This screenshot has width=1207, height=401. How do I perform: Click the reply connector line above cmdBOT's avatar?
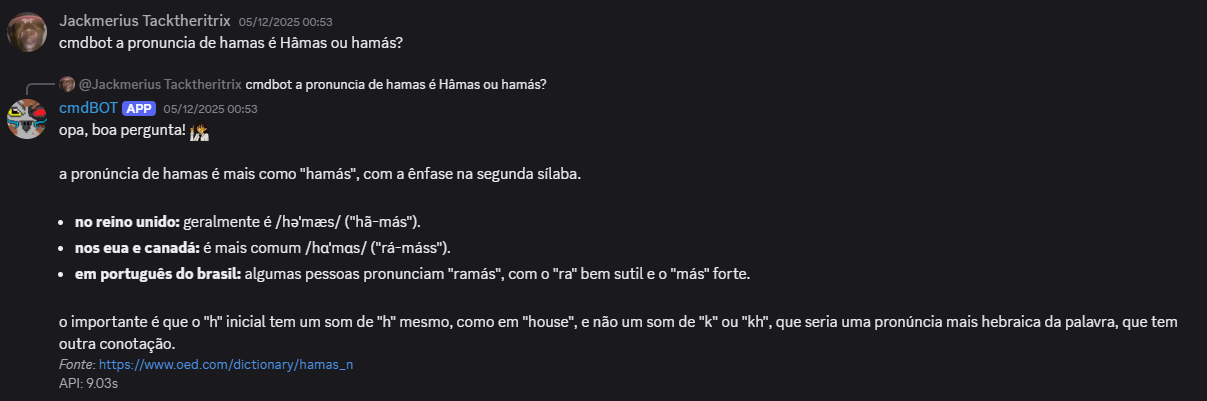[x=38, y=87]
